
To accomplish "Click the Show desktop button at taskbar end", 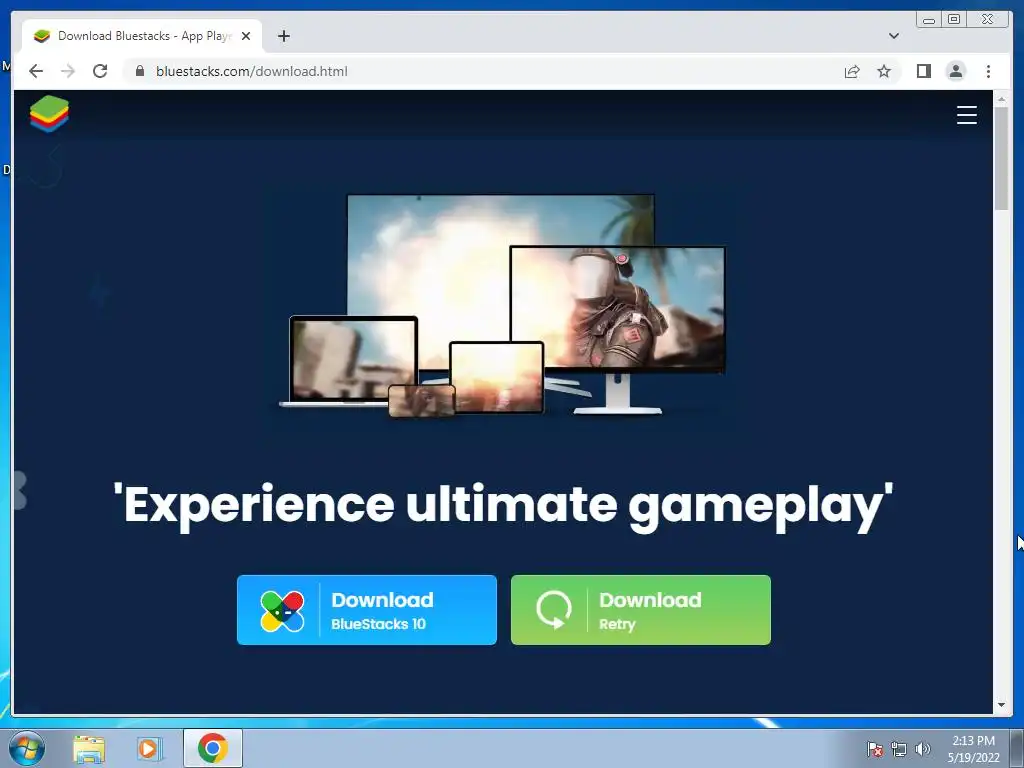I will tap(1017, 748).
